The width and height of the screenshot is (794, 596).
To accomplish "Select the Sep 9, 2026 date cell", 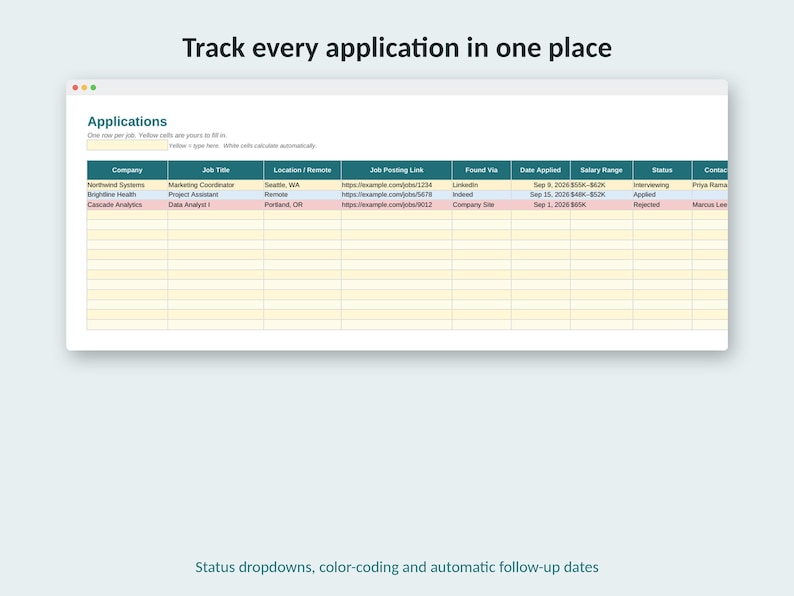I will (x=541, y=185).
